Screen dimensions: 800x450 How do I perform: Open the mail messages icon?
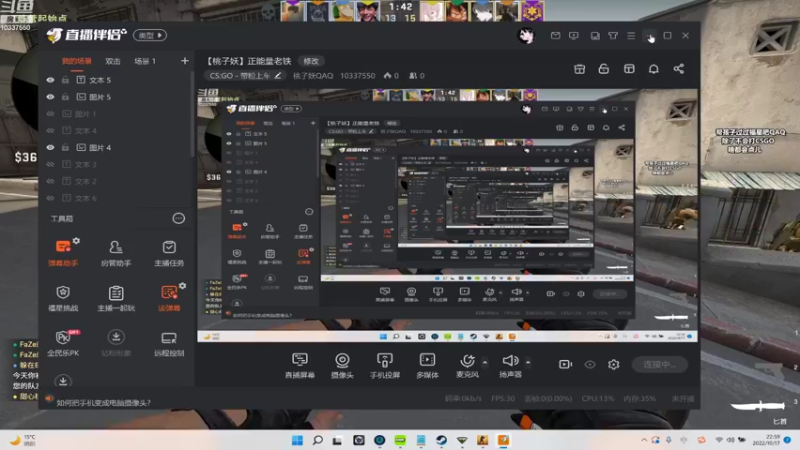556,36
